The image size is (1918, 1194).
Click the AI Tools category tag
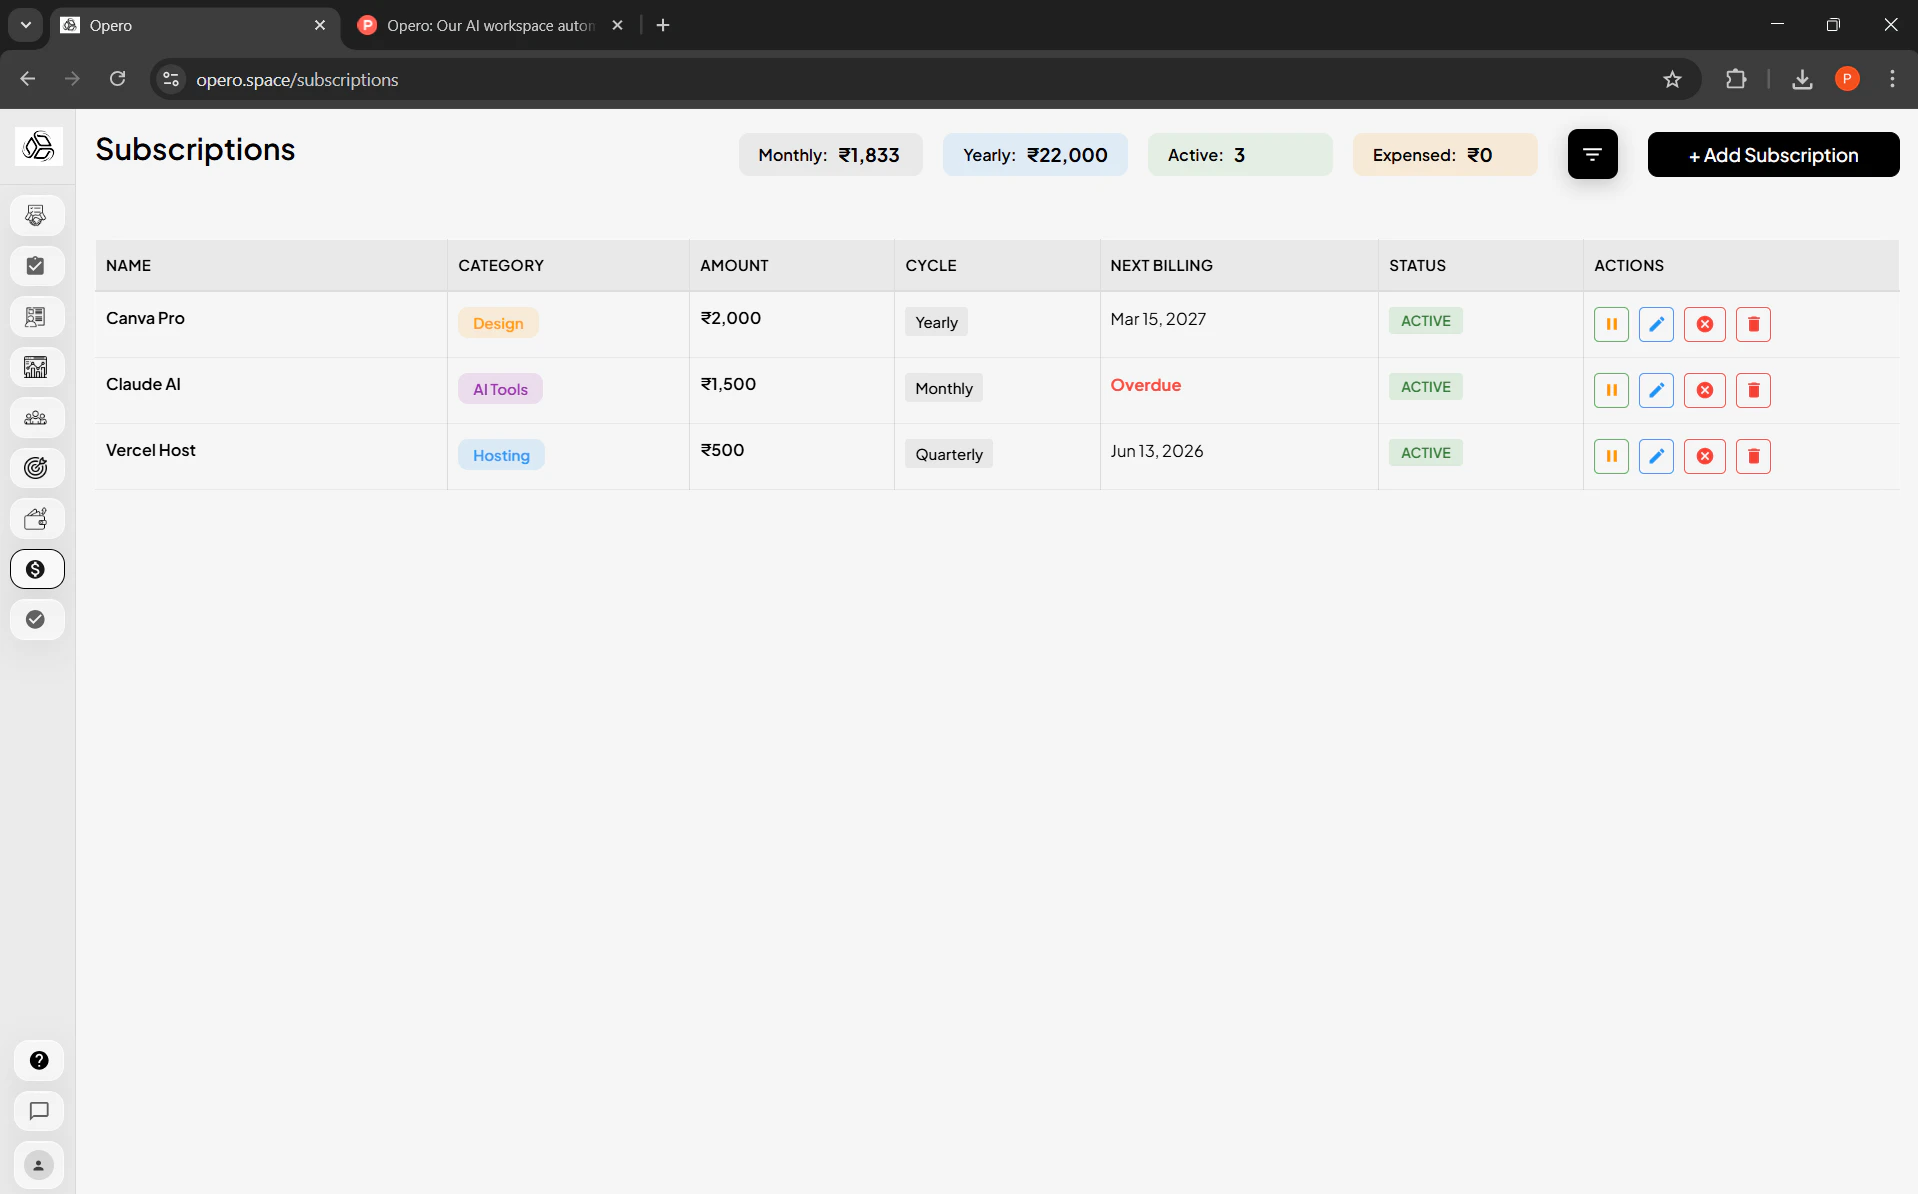point(500,389)
